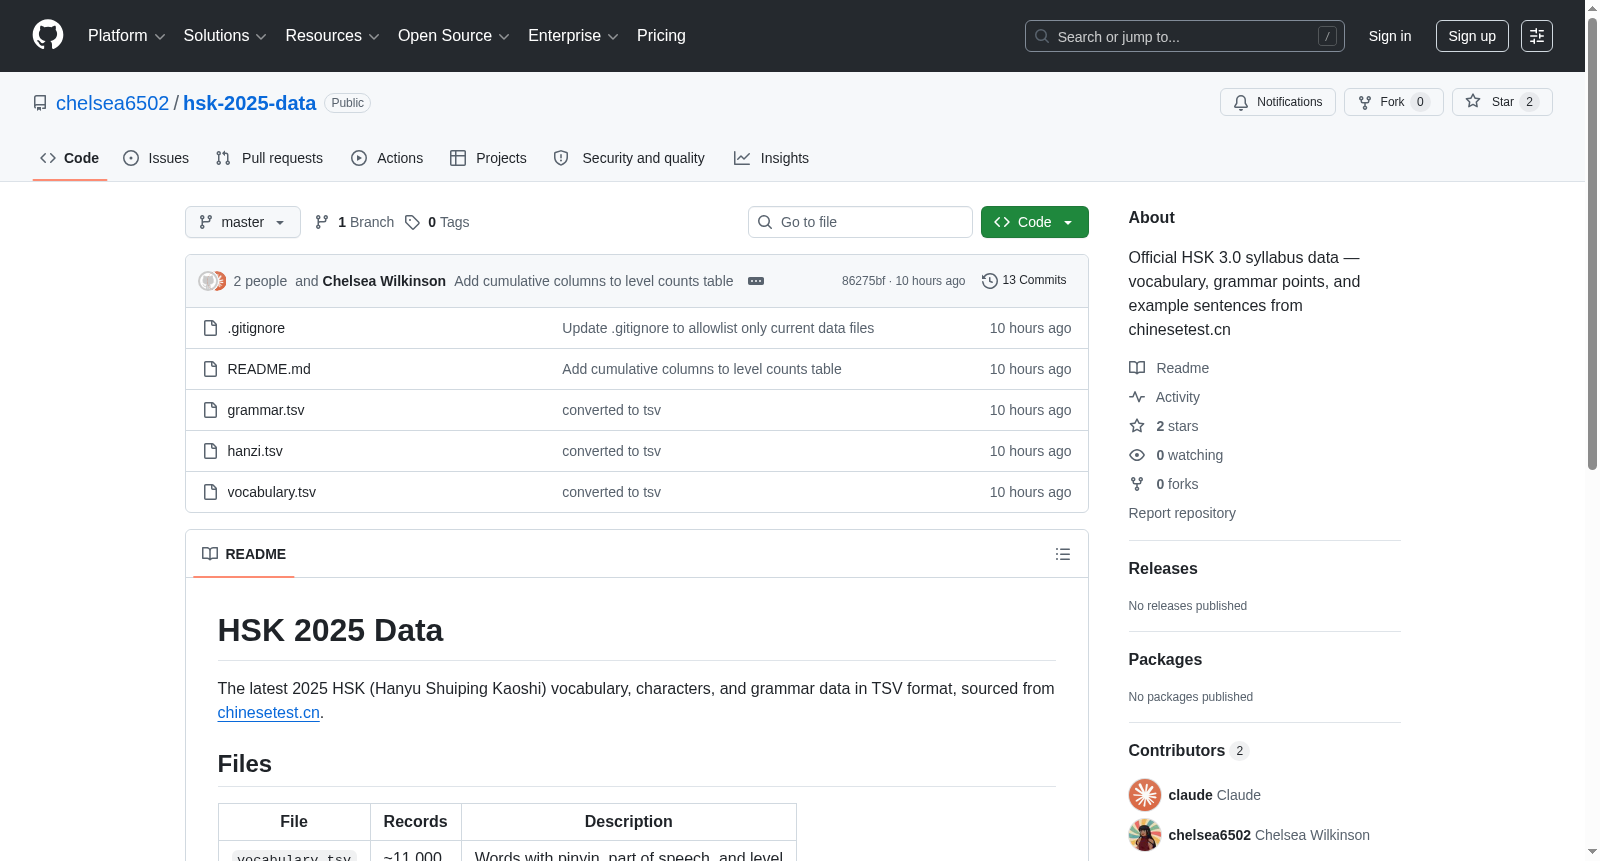Viewport: 1600px width, 861px height.
Task: Select the Code repository tab
Action: (x=70, y=158)
